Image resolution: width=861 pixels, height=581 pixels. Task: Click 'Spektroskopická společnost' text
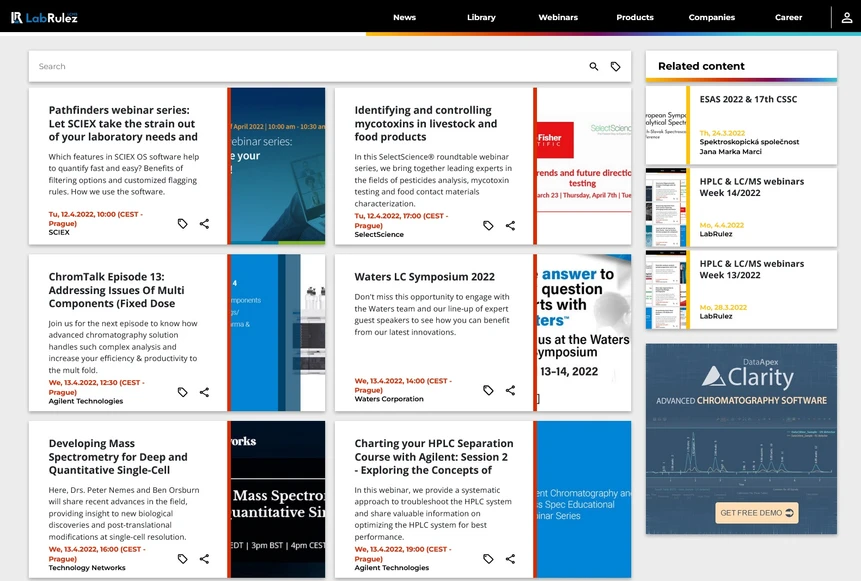[749, 142]
